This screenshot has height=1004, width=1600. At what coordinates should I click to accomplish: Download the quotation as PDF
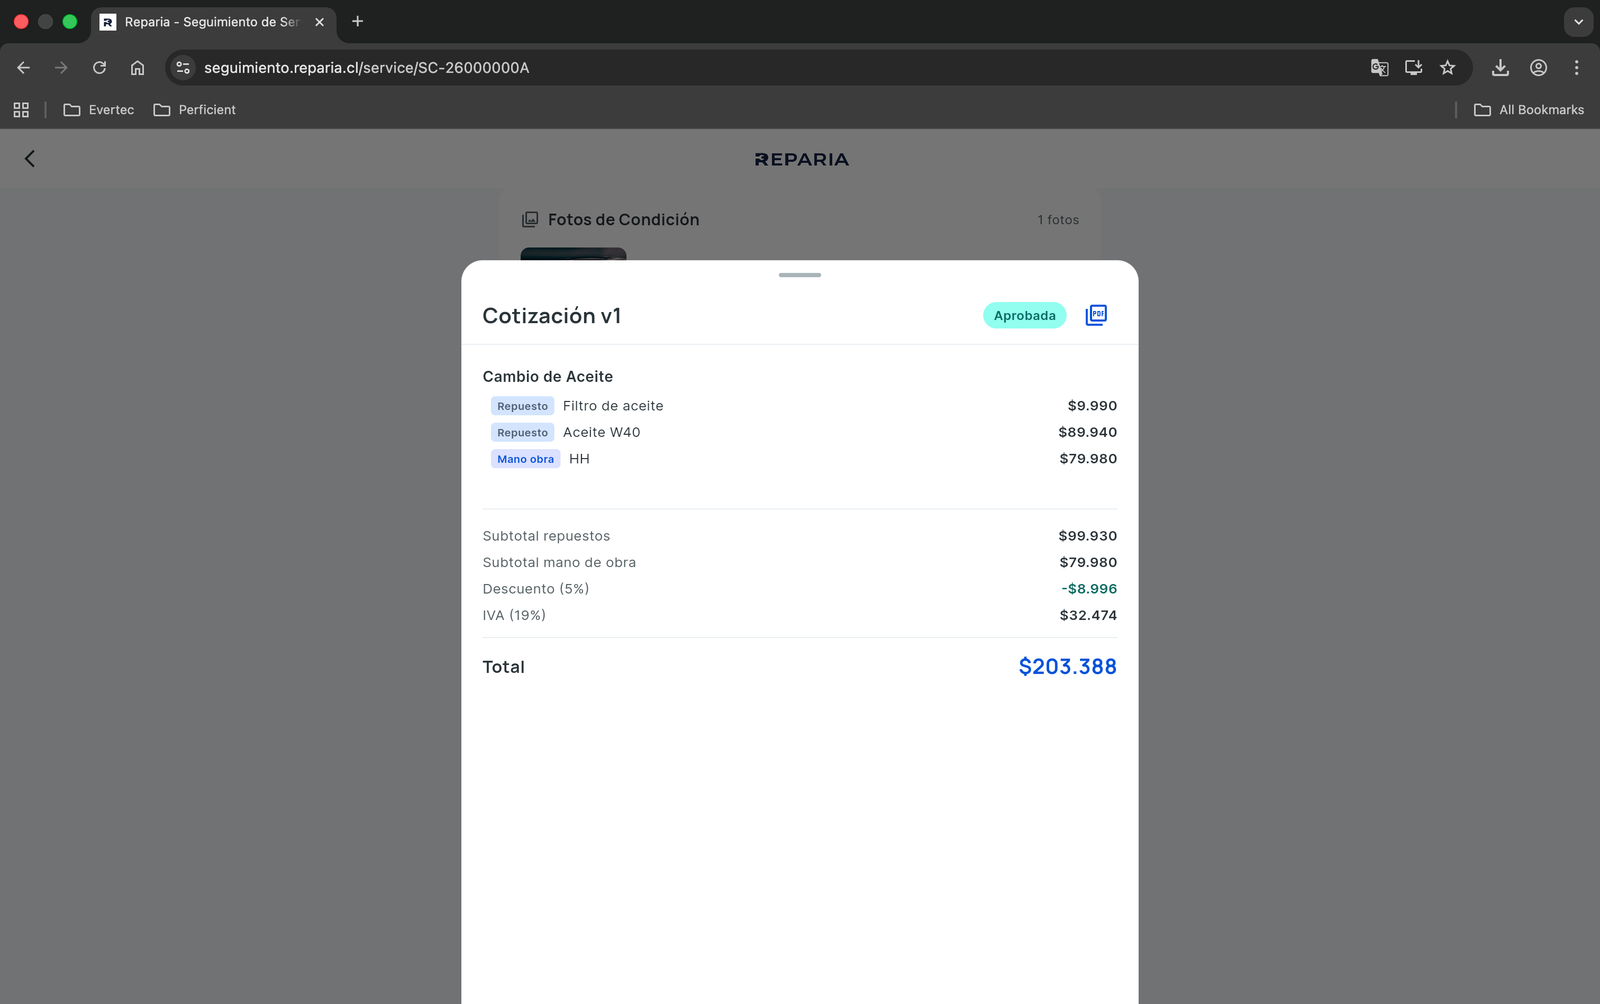coord(1096,314)
